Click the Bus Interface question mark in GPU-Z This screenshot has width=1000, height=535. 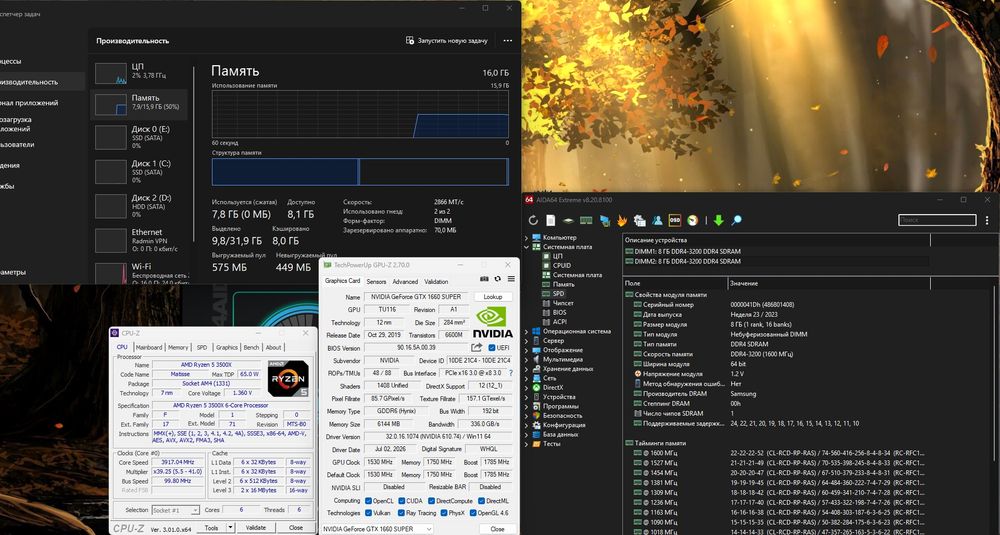click(x=511, y=373)
